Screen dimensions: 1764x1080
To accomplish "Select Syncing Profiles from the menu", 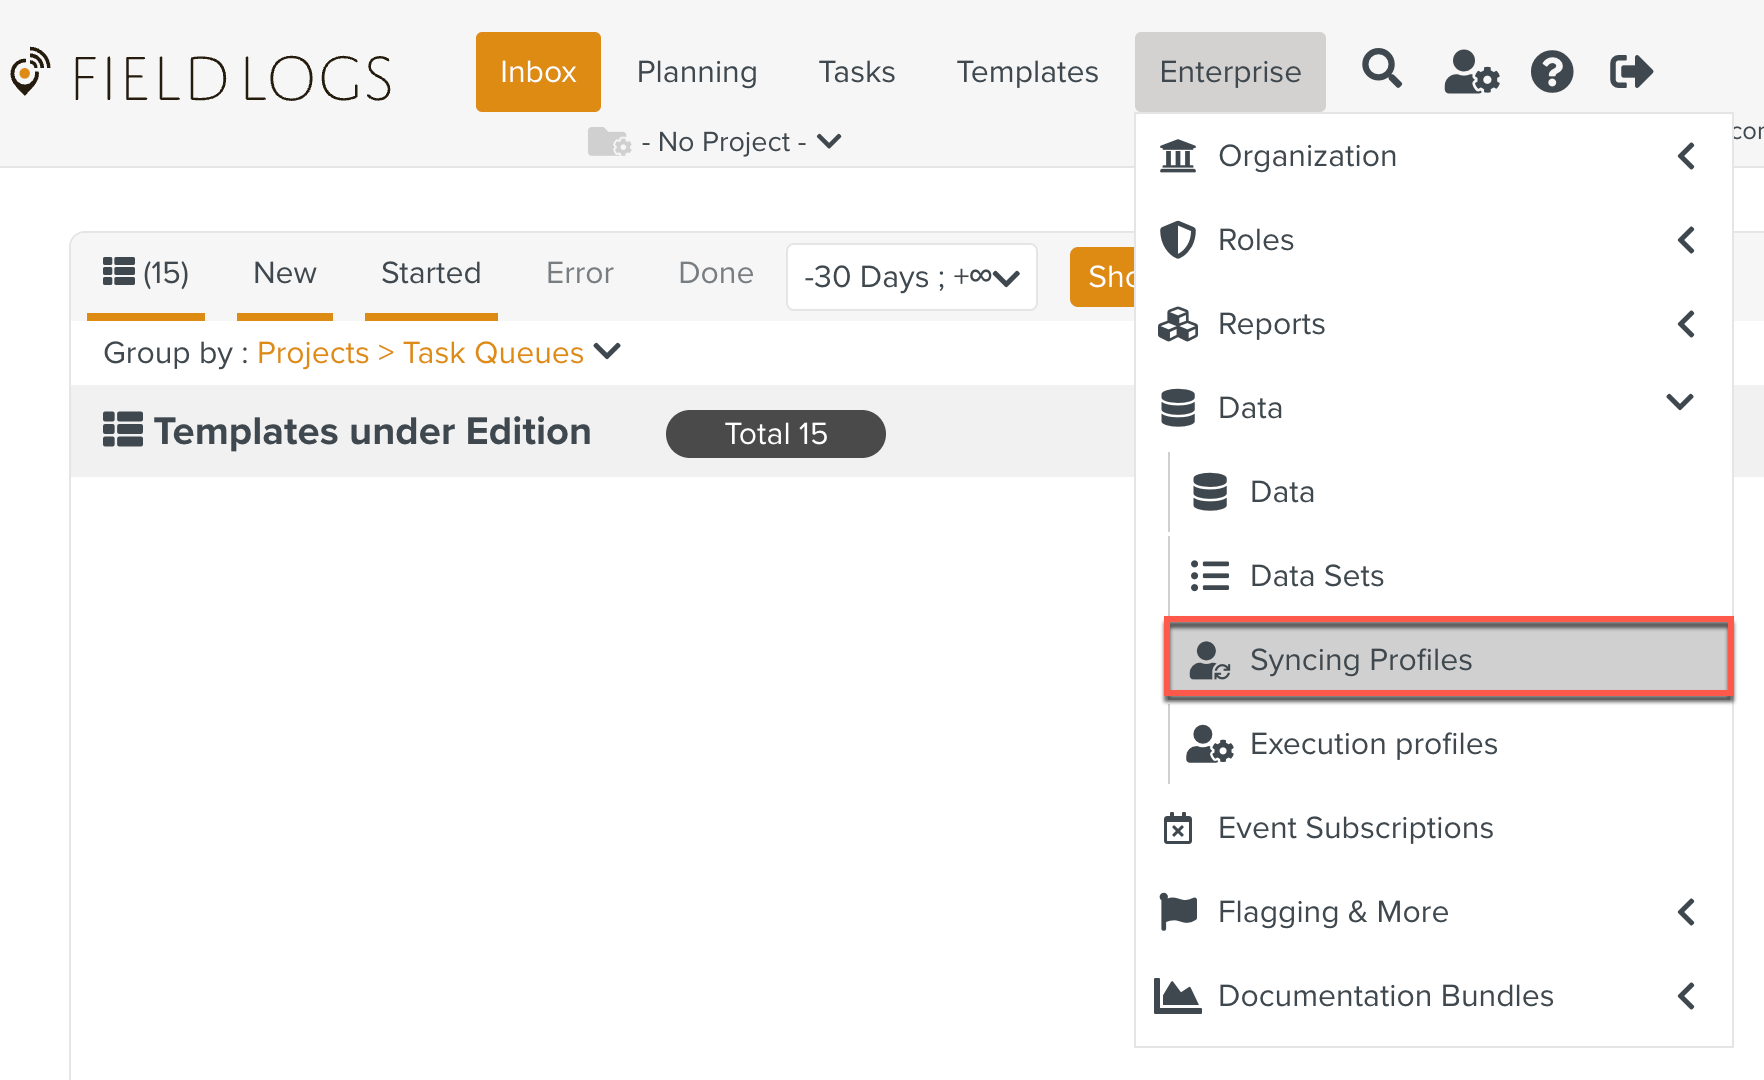I will 1360,659.
